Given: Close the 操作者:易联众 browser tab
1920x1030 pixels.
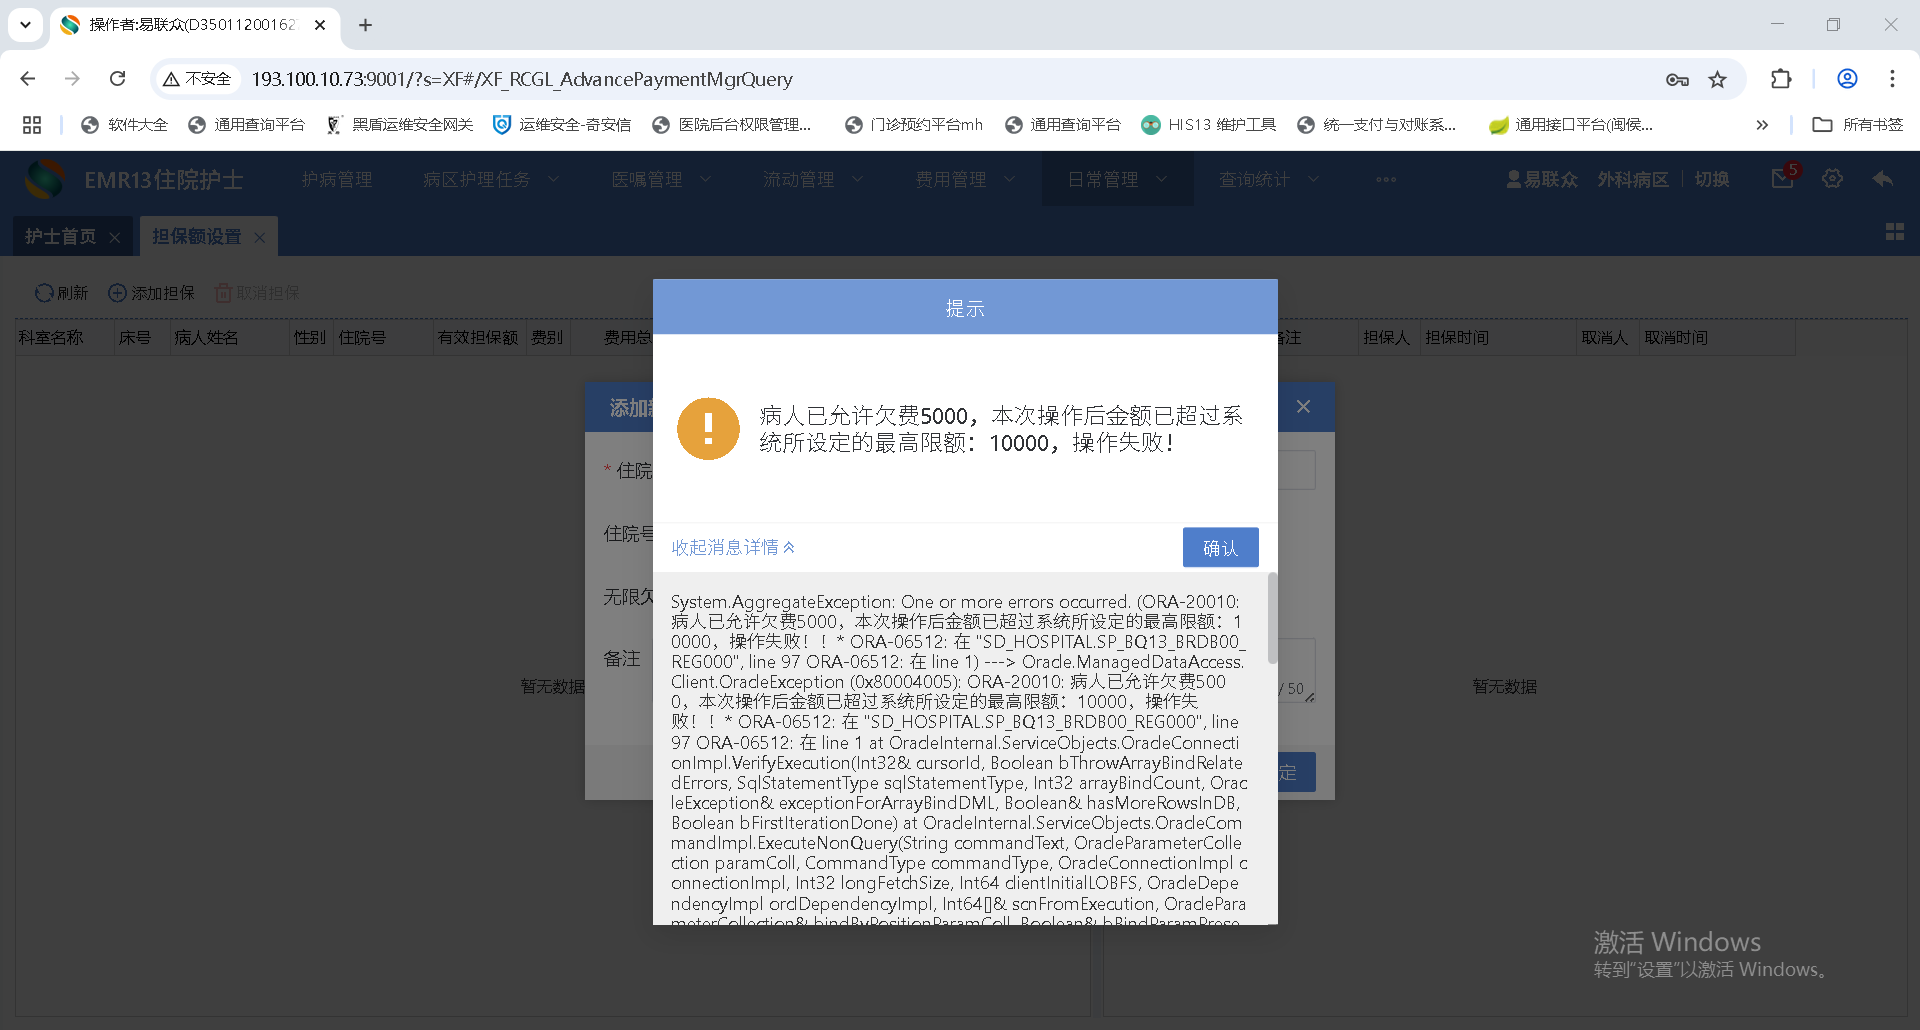Looking at the screenshot, I should coord(320,25).
